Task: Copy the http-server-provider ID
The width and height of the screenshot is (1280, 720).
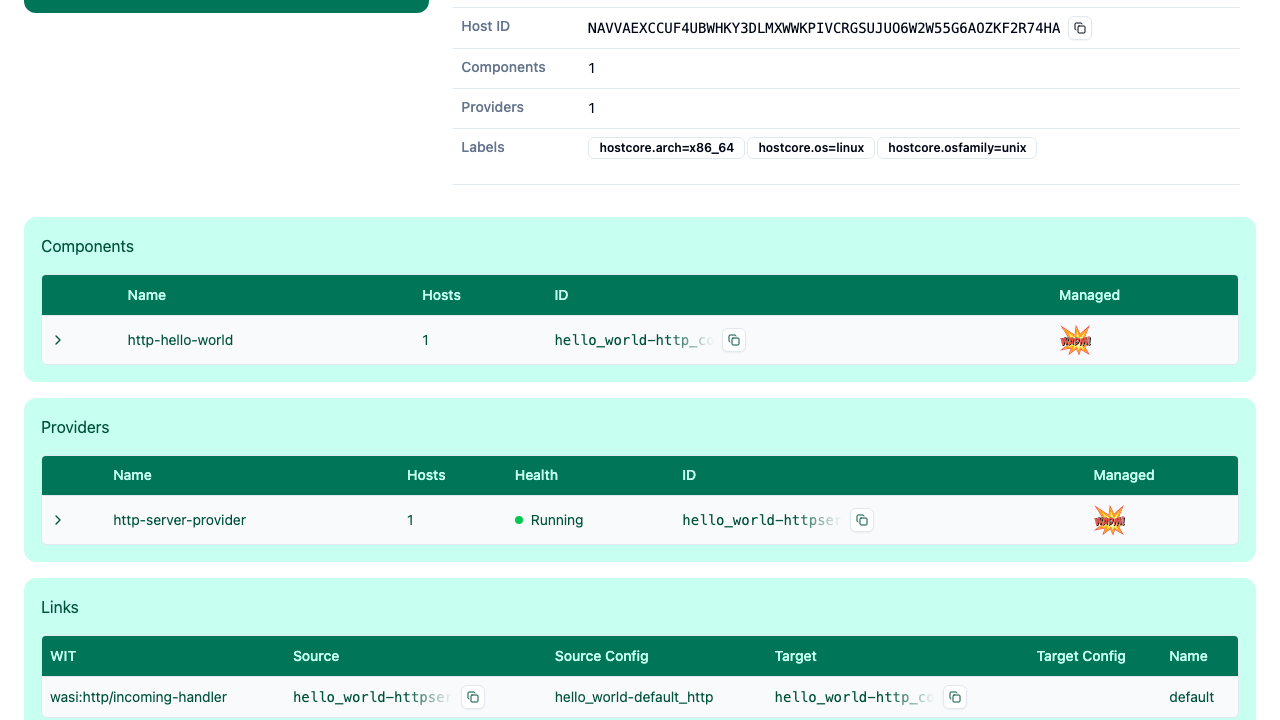Action: pos(862,520)
